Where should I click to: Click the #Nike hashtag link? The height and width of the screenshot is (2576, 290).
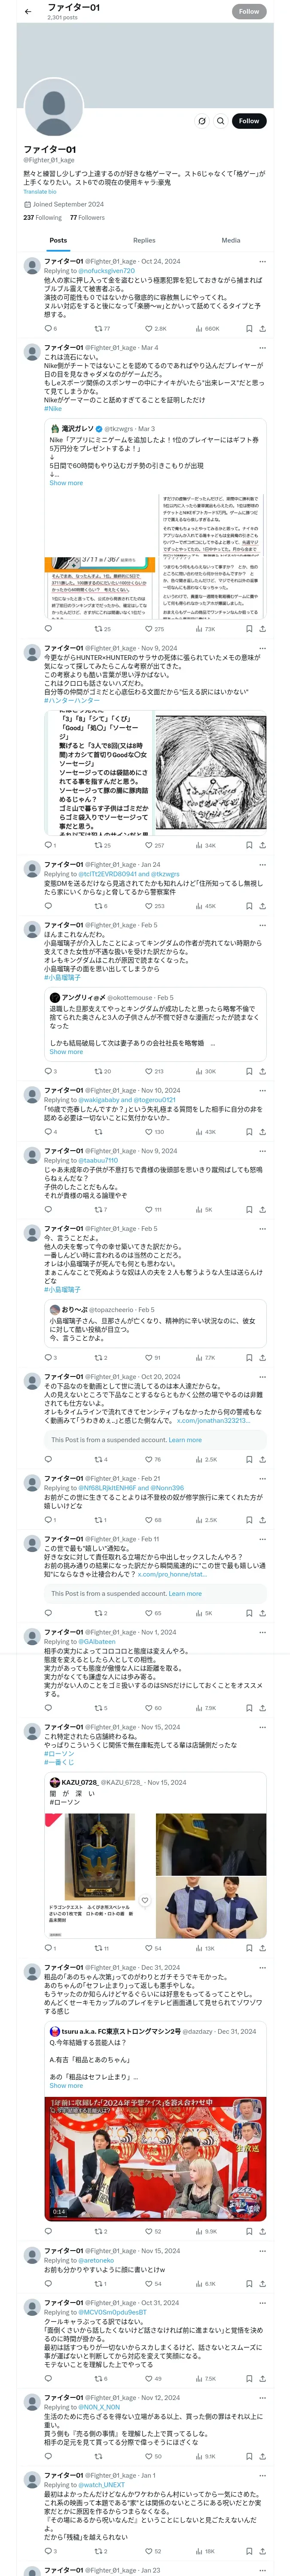53,408
